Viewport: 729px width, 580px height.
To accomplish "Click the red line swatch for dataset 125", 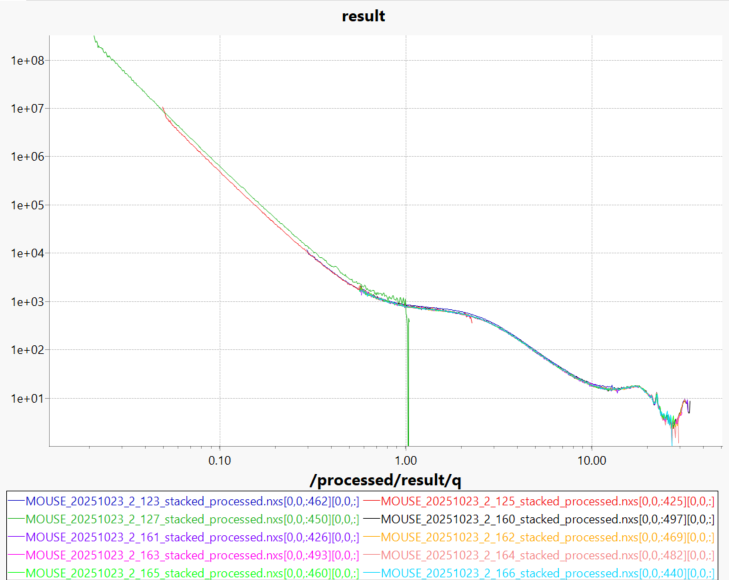I will coord(371,500).
